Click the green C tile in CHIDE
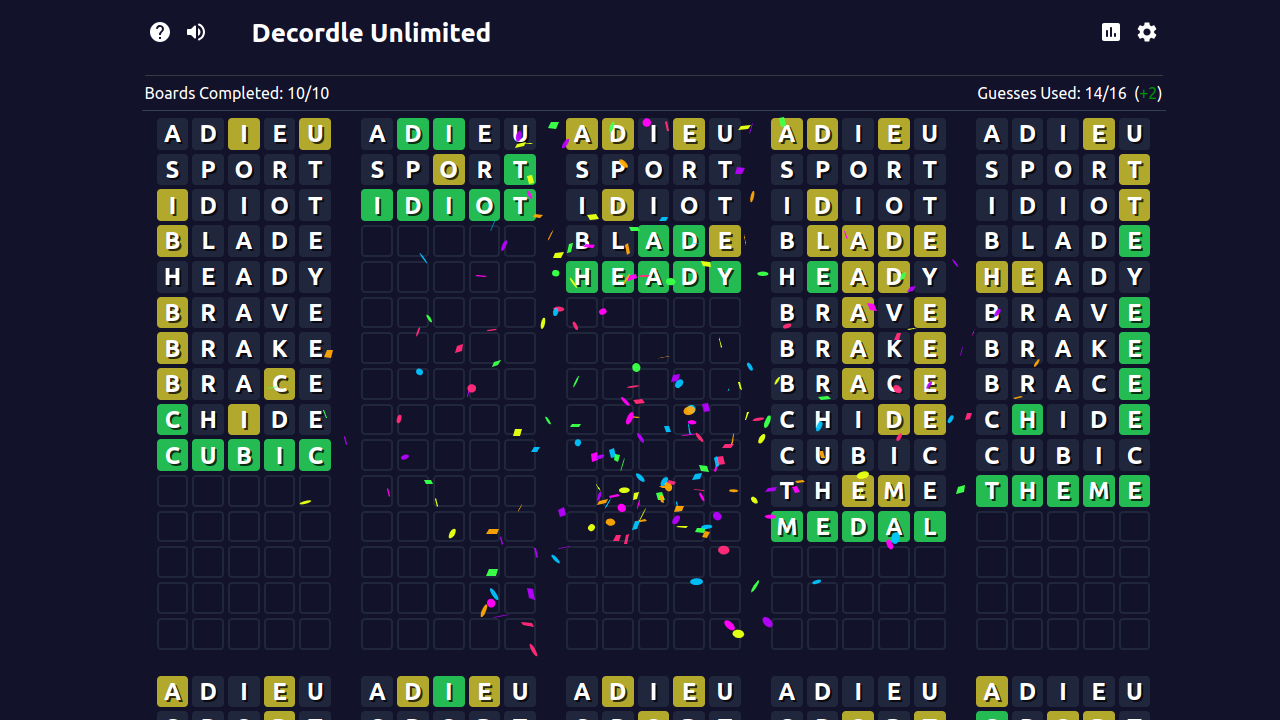Screen dimensions: 1280x720 tap(173, 420)
